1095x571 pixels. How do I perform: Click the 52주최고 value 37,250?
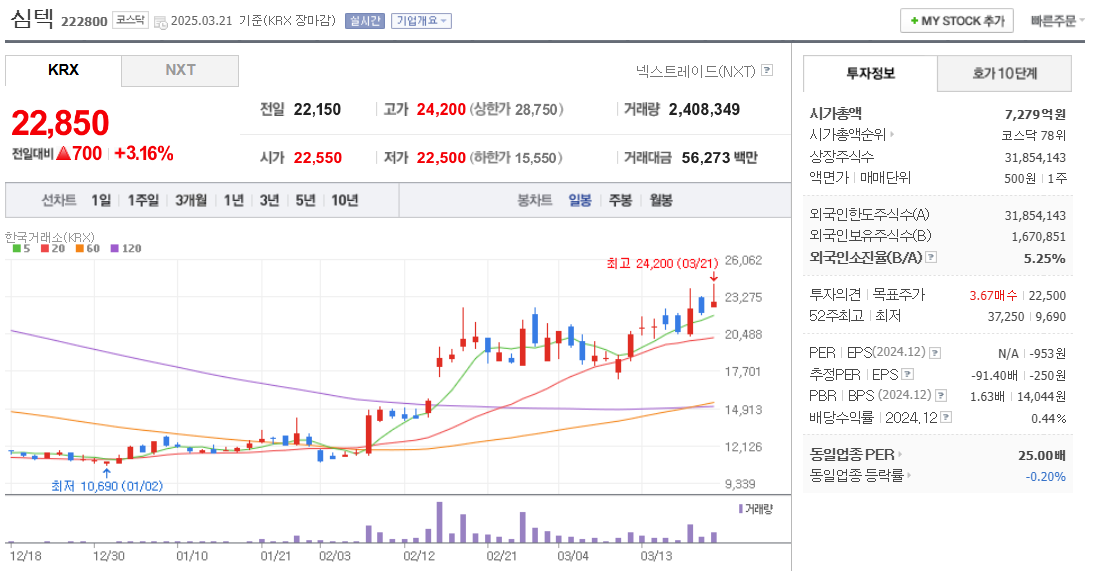(1006, 317)
